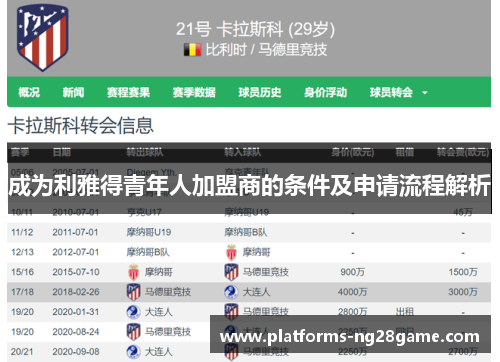Click the date 2020-09-08
The width and height of the screenshot is (500, 362).
[76, 352]
